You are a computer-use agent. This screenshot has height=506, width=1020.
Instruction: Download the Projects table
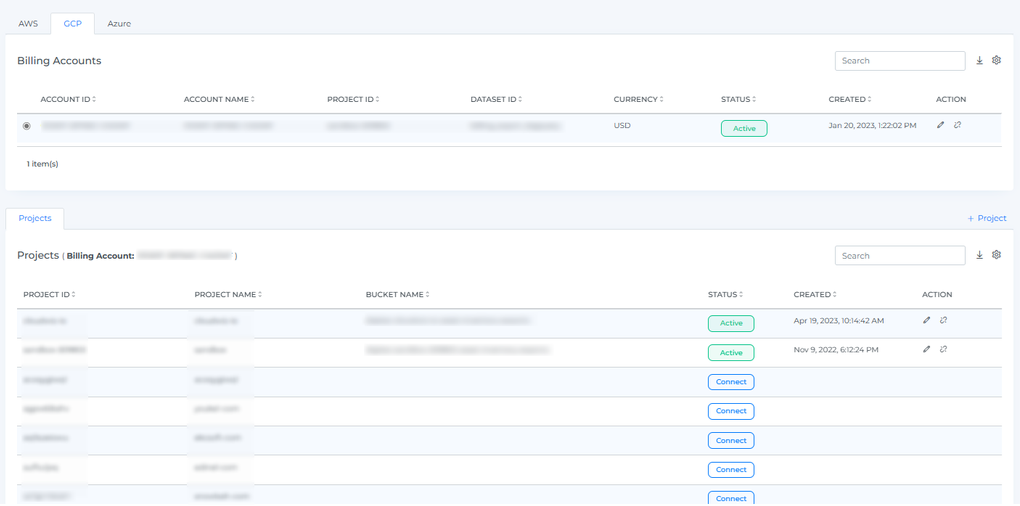tap(979, 256)
